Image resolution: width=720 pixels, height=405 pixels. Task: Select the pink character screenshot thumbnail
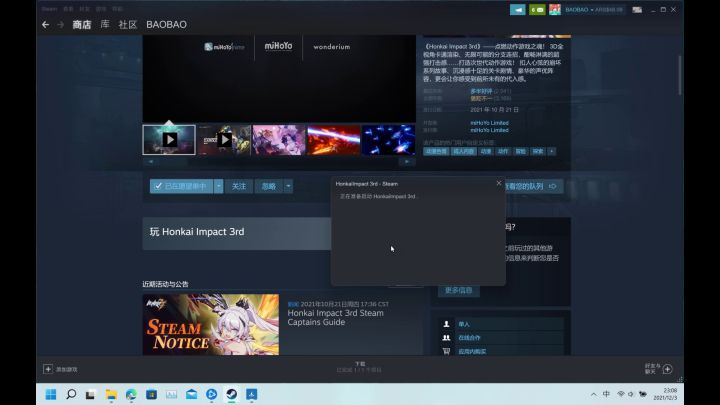pyautogui.click(x=279, y=140)
